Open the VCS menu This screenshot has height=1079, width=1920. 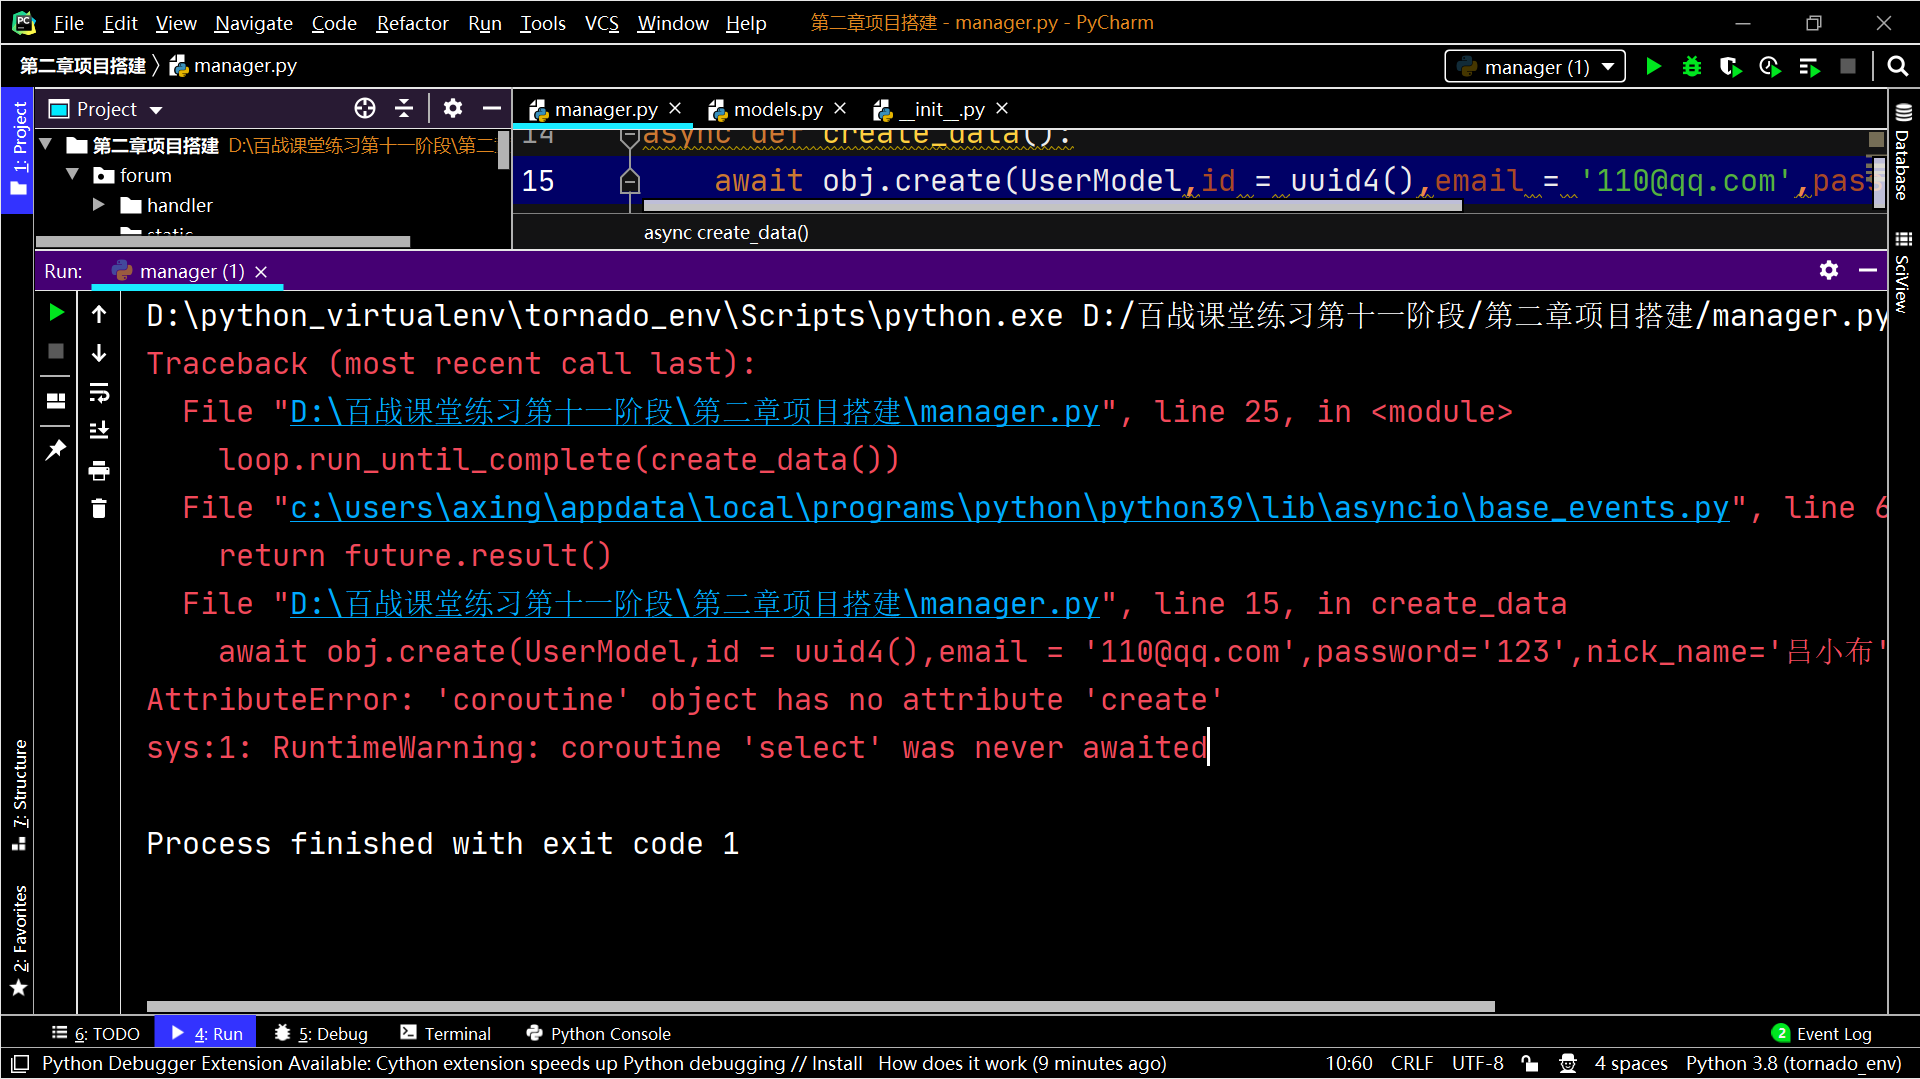click(602, 22)
